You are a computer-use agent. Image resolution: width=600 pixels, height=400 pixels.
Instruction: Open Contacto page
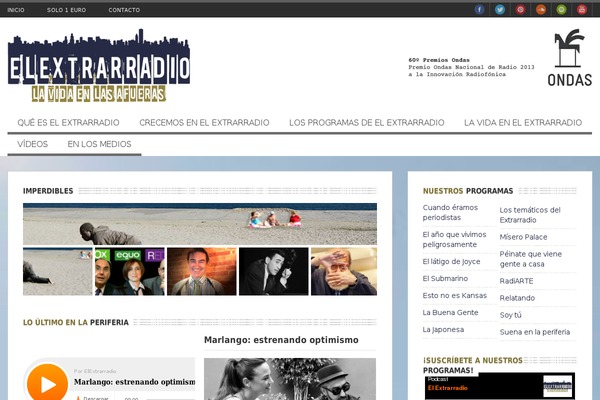pos(124,10)
